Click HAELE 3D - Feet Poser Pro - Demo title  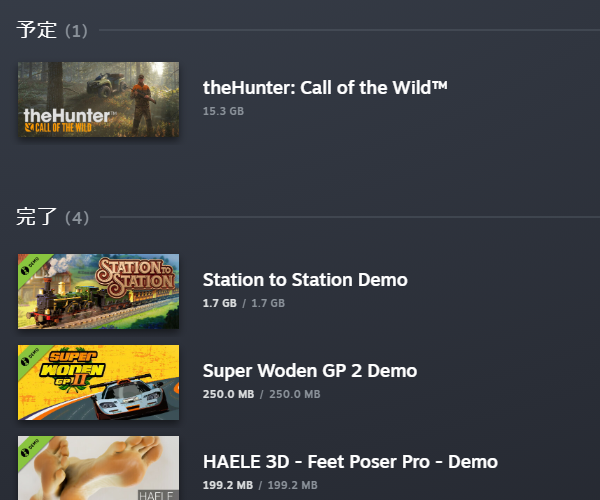(x=350, y=462)
